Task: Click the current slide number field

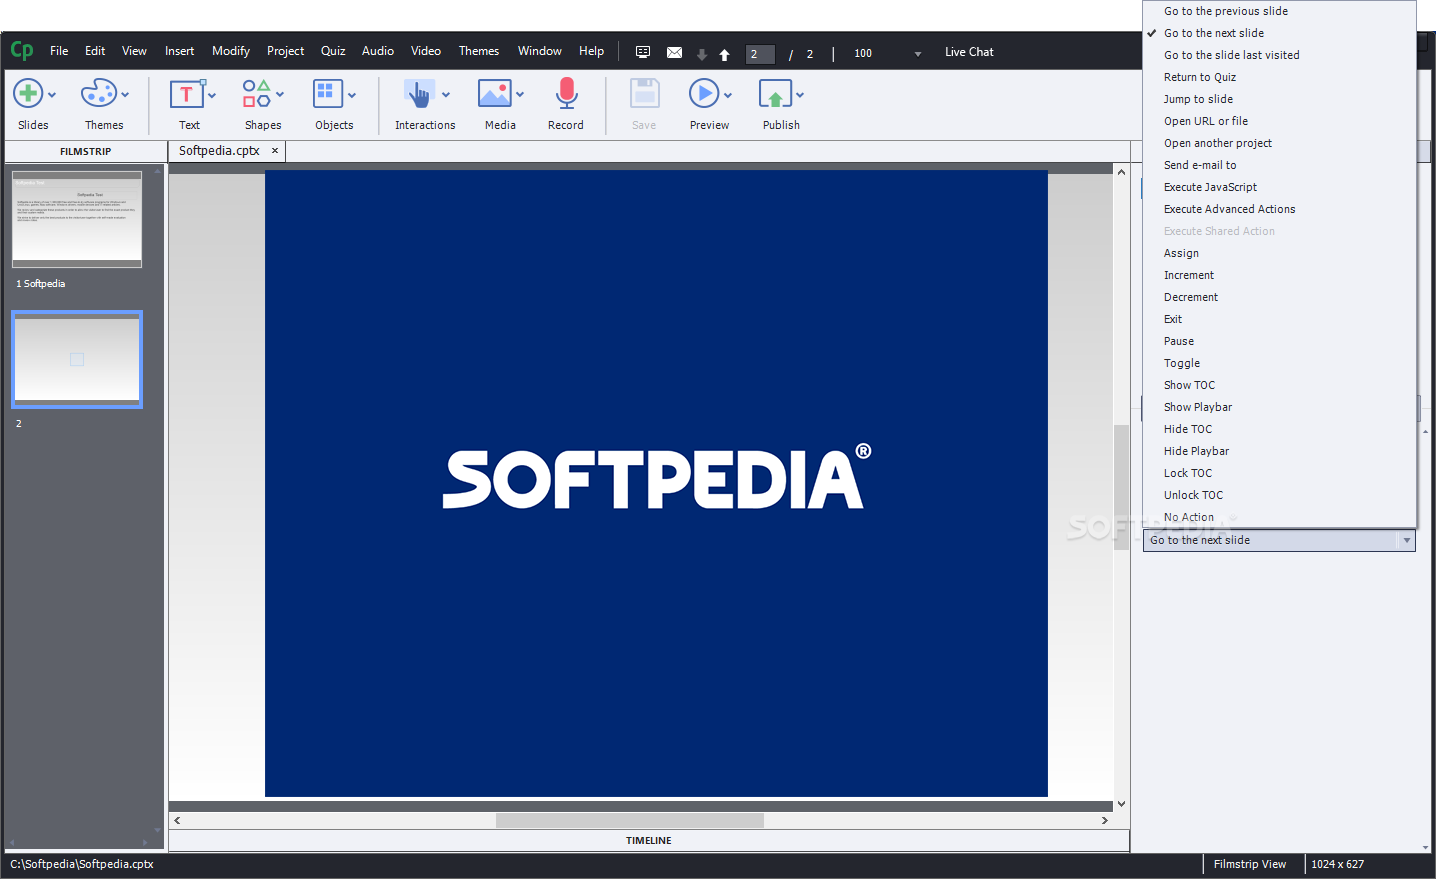Action: tap(760, 54)
